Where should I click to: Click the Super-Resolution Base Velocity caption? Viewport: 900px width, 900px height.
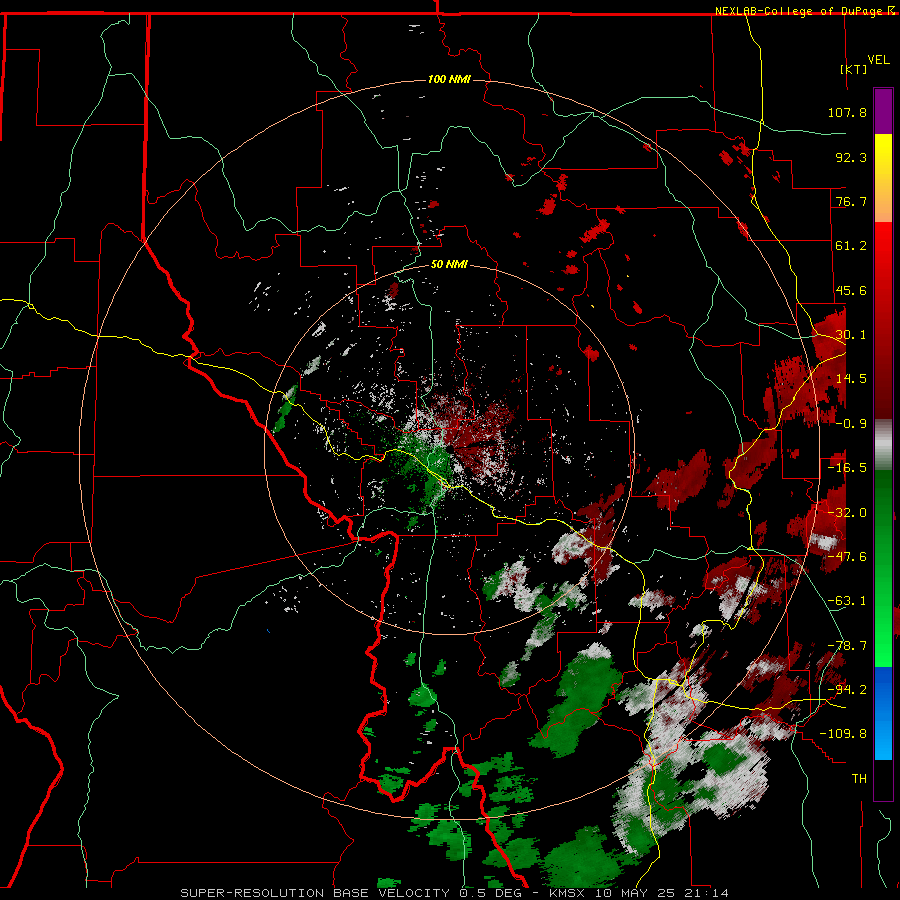coord(455,893)
